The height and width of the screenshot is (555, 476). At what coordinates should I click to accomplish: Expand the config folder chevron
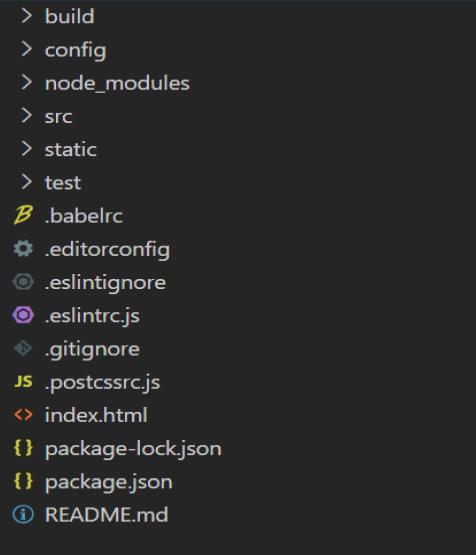pos(26,49)
